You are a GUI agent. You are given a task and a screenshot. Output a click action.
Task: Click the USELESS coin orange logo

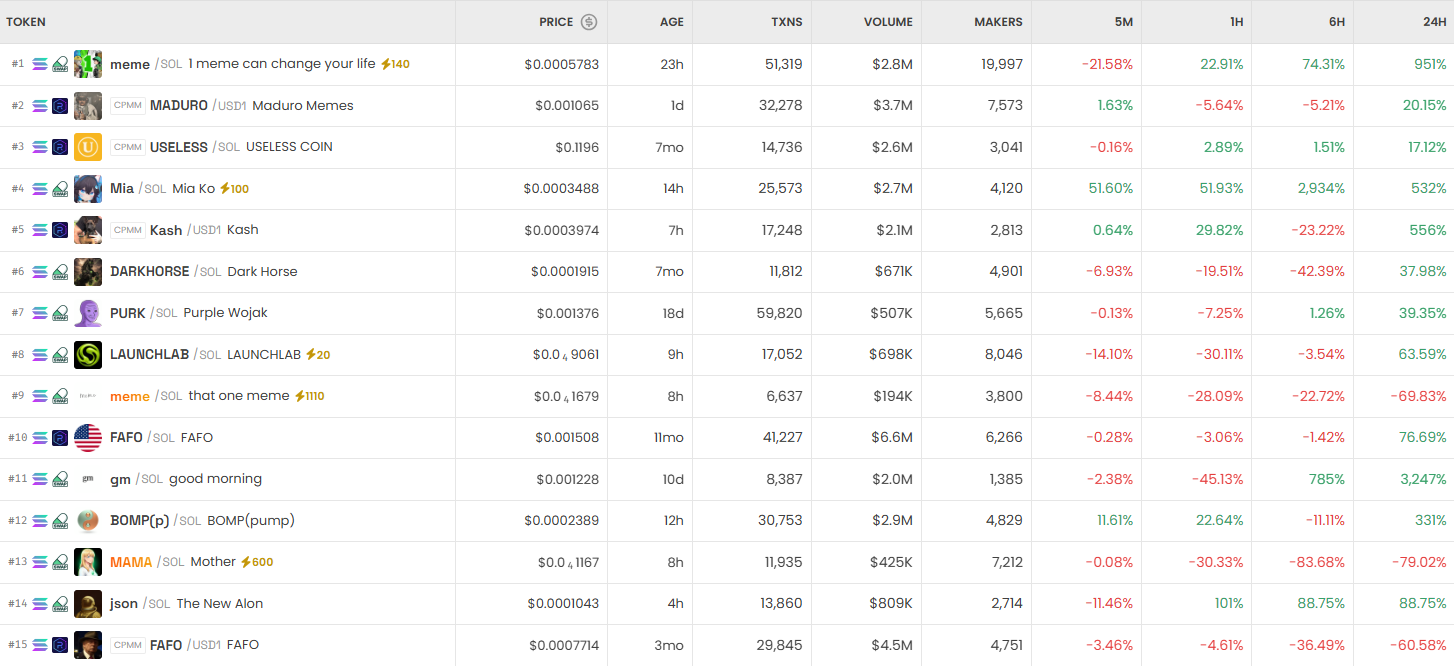click(x=88, y=147)
